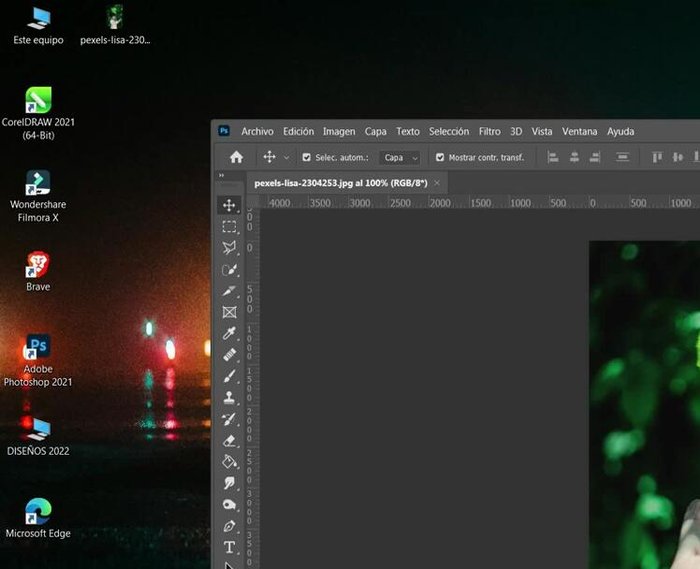Select the Clone Stamp tool

pos(229,398)
